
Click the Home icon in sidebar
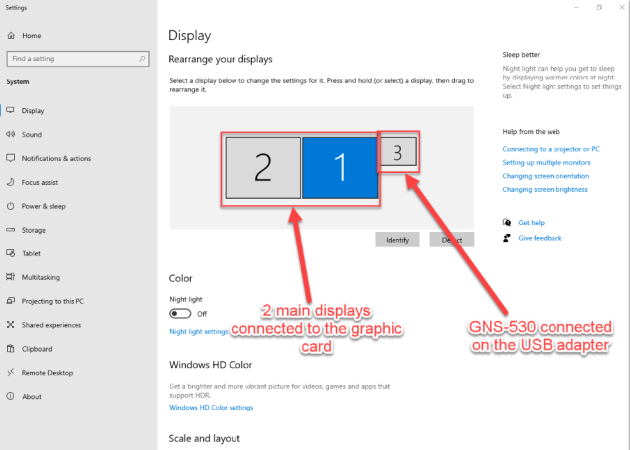[11, 35]
